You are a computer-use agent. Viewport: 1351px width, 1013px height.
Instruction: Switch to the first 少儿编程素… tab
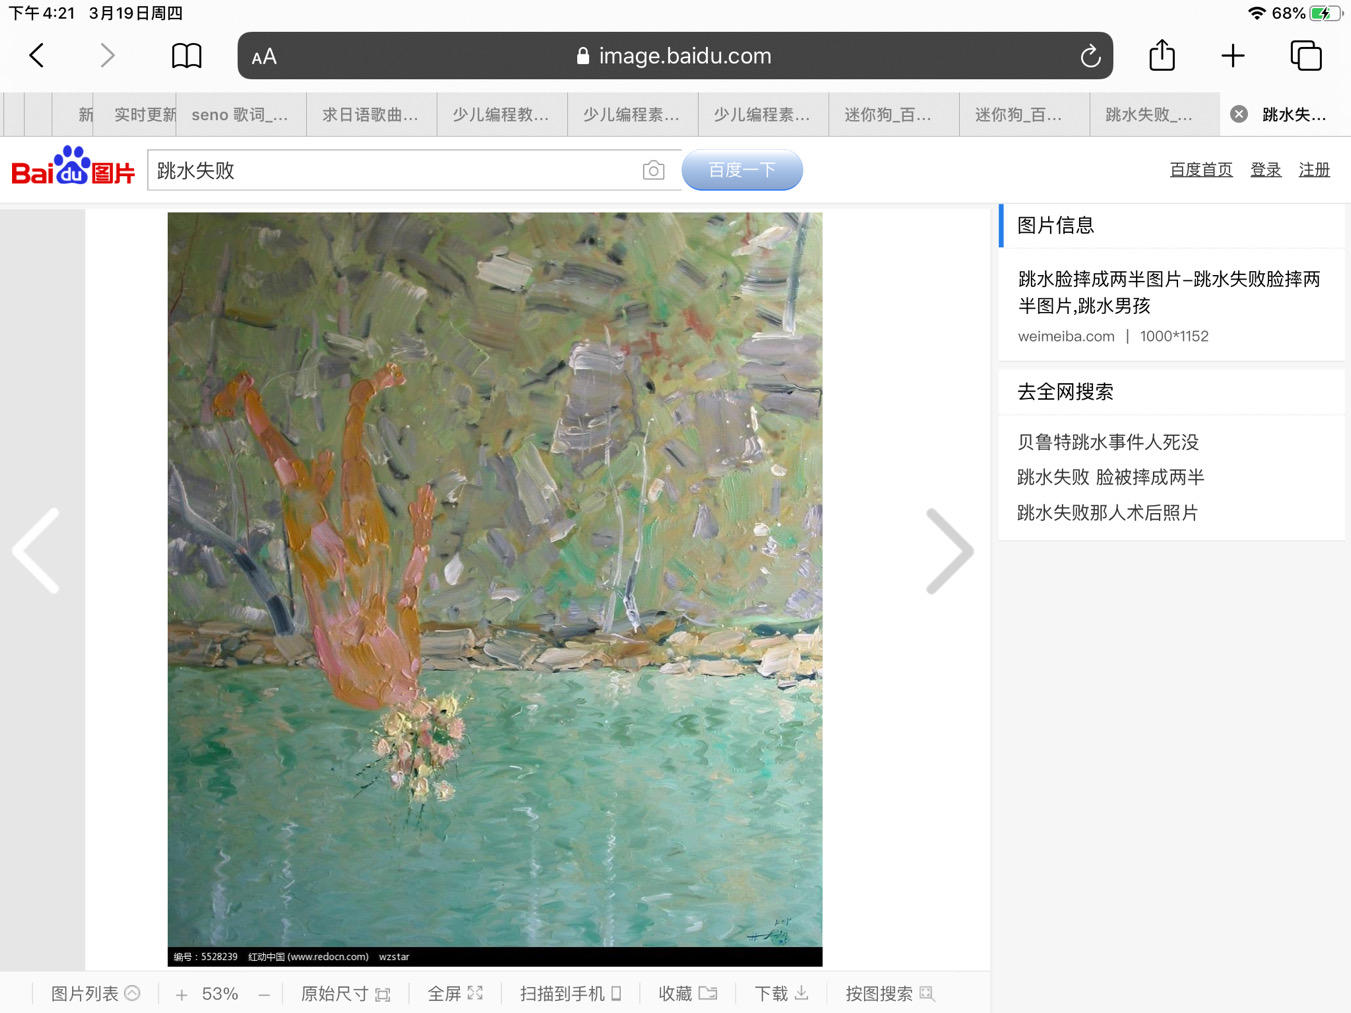[x=632, y=114]
